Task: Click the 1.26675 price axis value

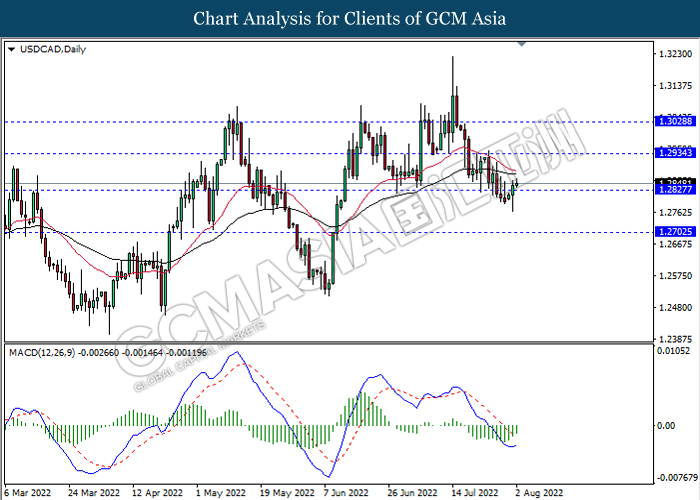Action: [x=675, y=244]
